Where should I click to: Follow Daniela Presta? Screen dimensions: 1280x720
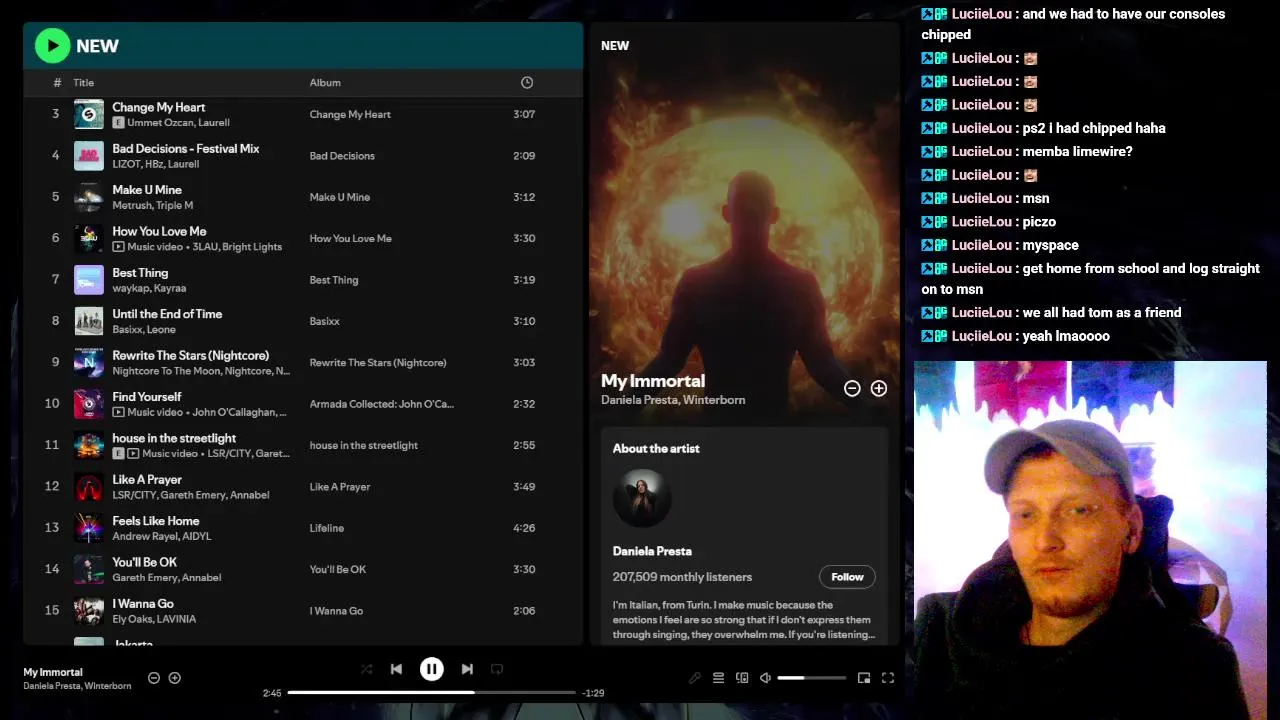point(847,577)
